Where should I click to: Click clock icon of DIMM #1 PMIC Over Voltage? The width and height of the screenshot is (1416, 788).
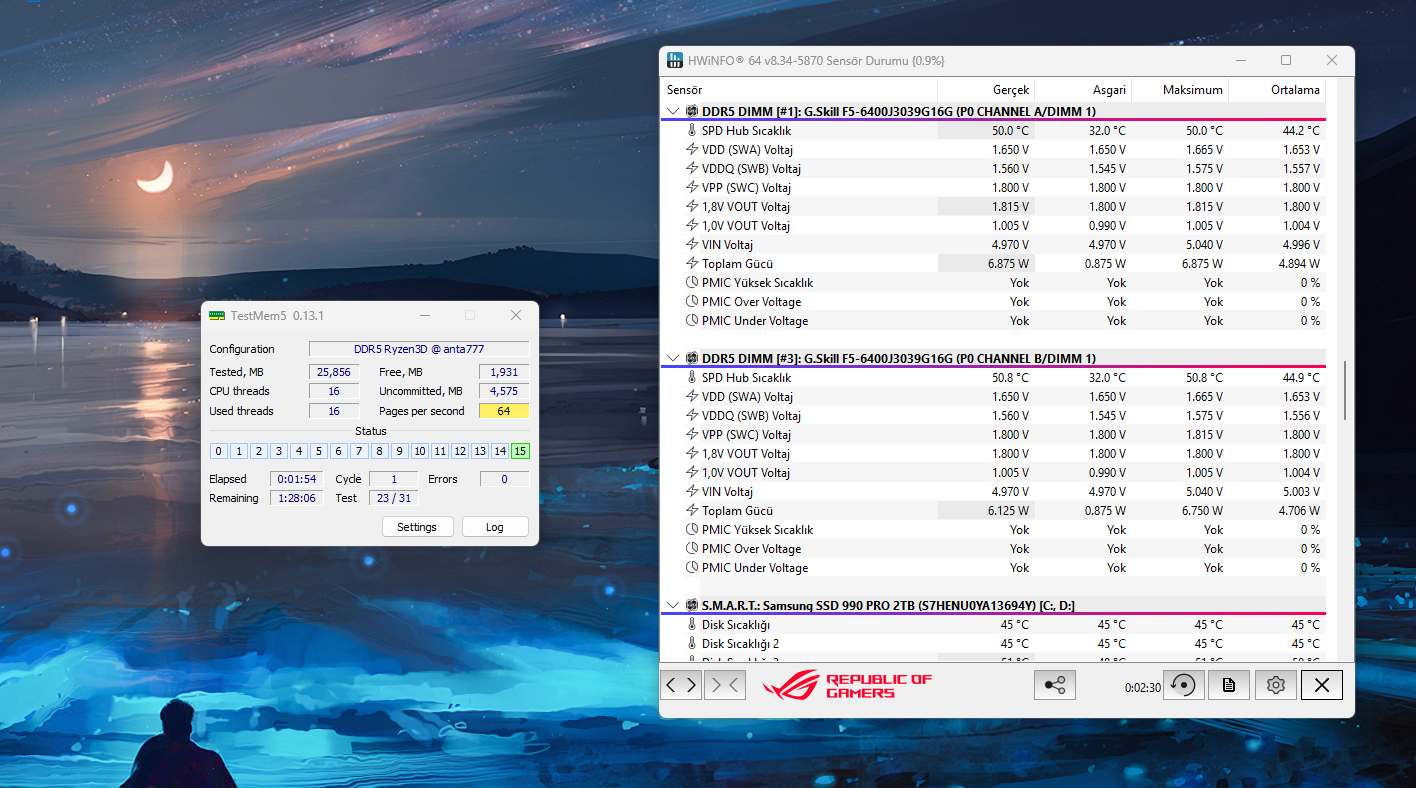tap(691, 302)
